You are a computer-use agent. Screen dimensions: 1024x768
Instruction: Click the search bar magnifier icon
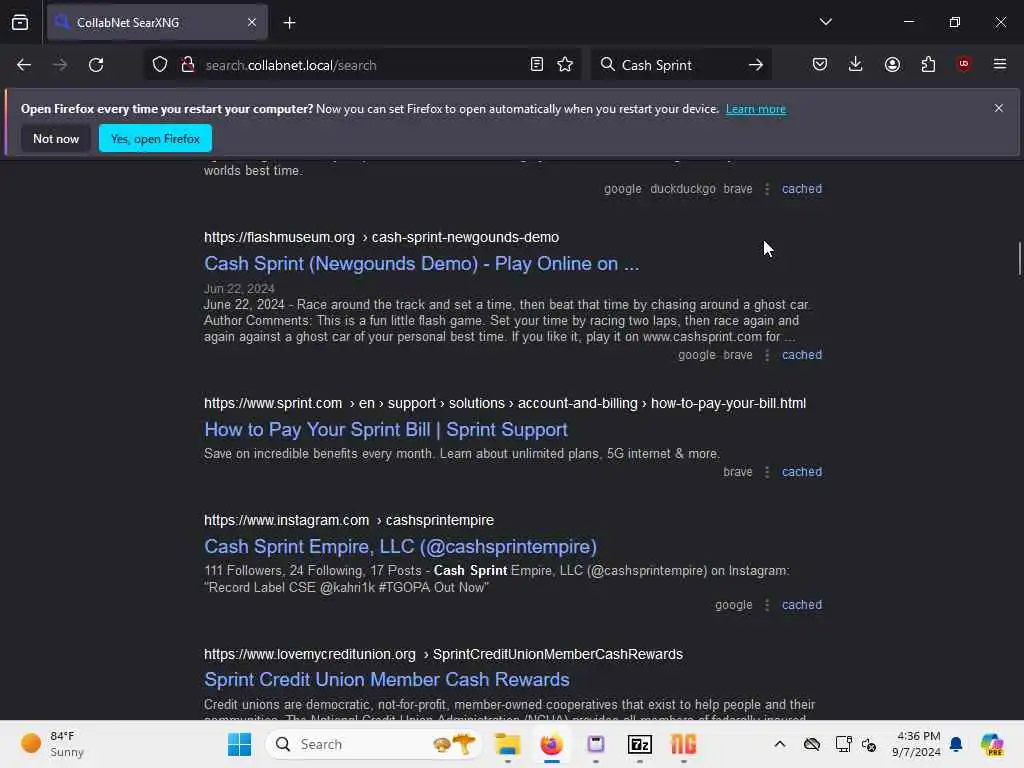607,65
